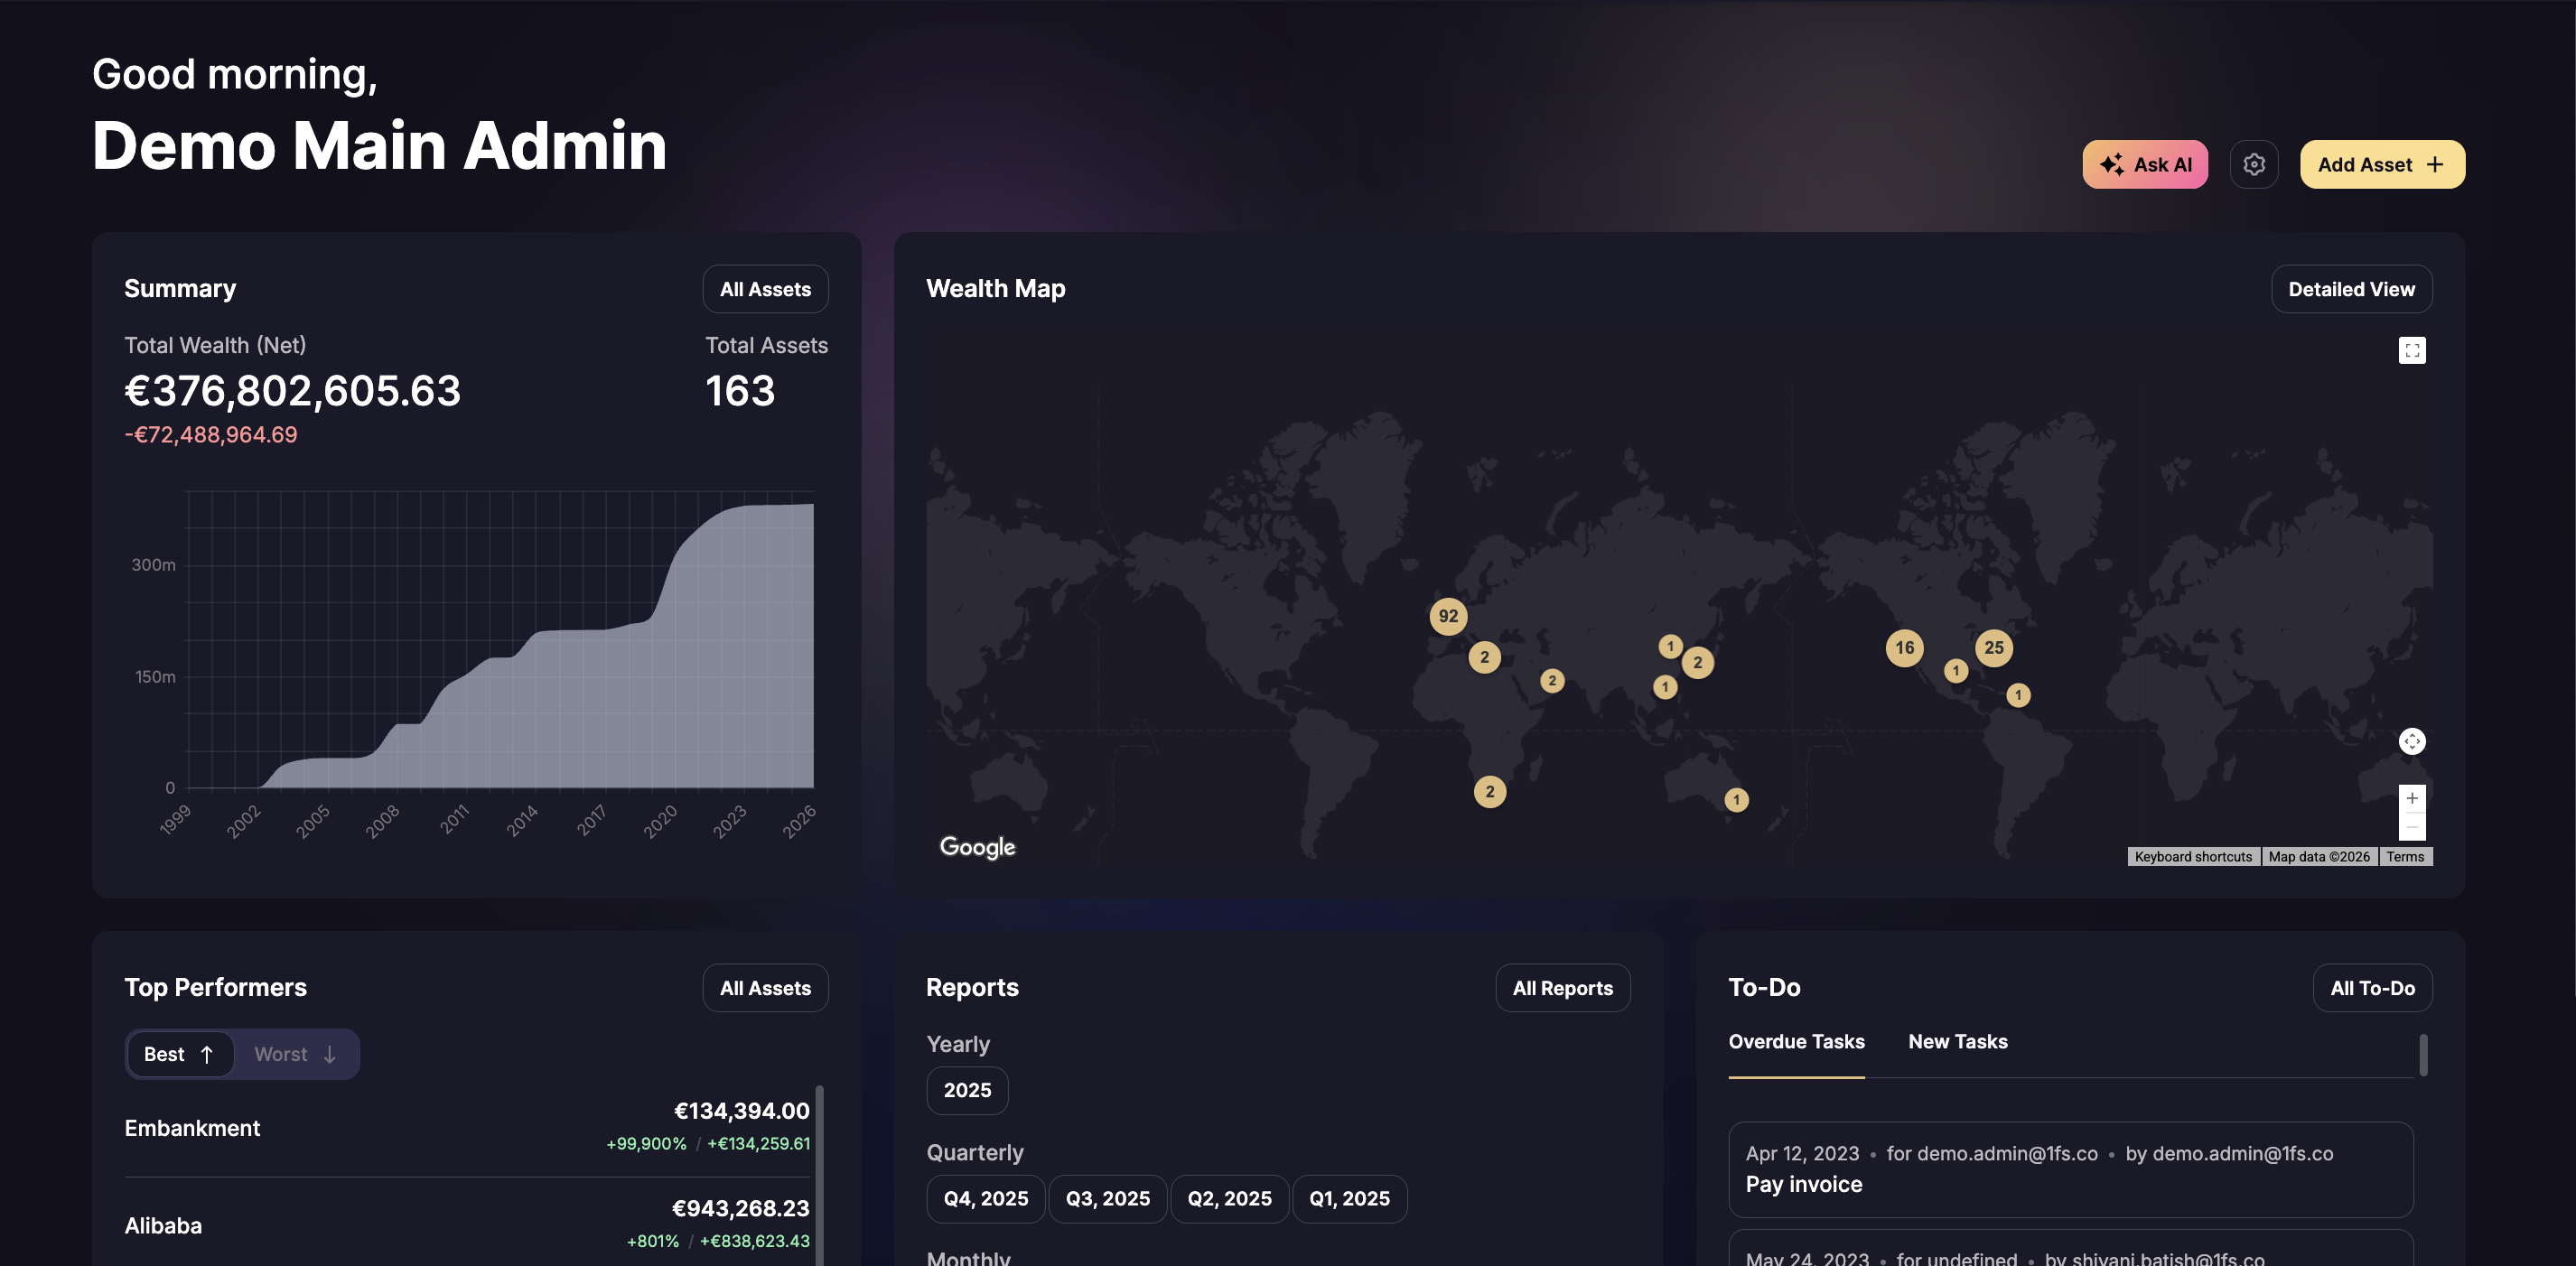
Task: Zoom out using the minus icon on the map
Action: [2413, 827]
